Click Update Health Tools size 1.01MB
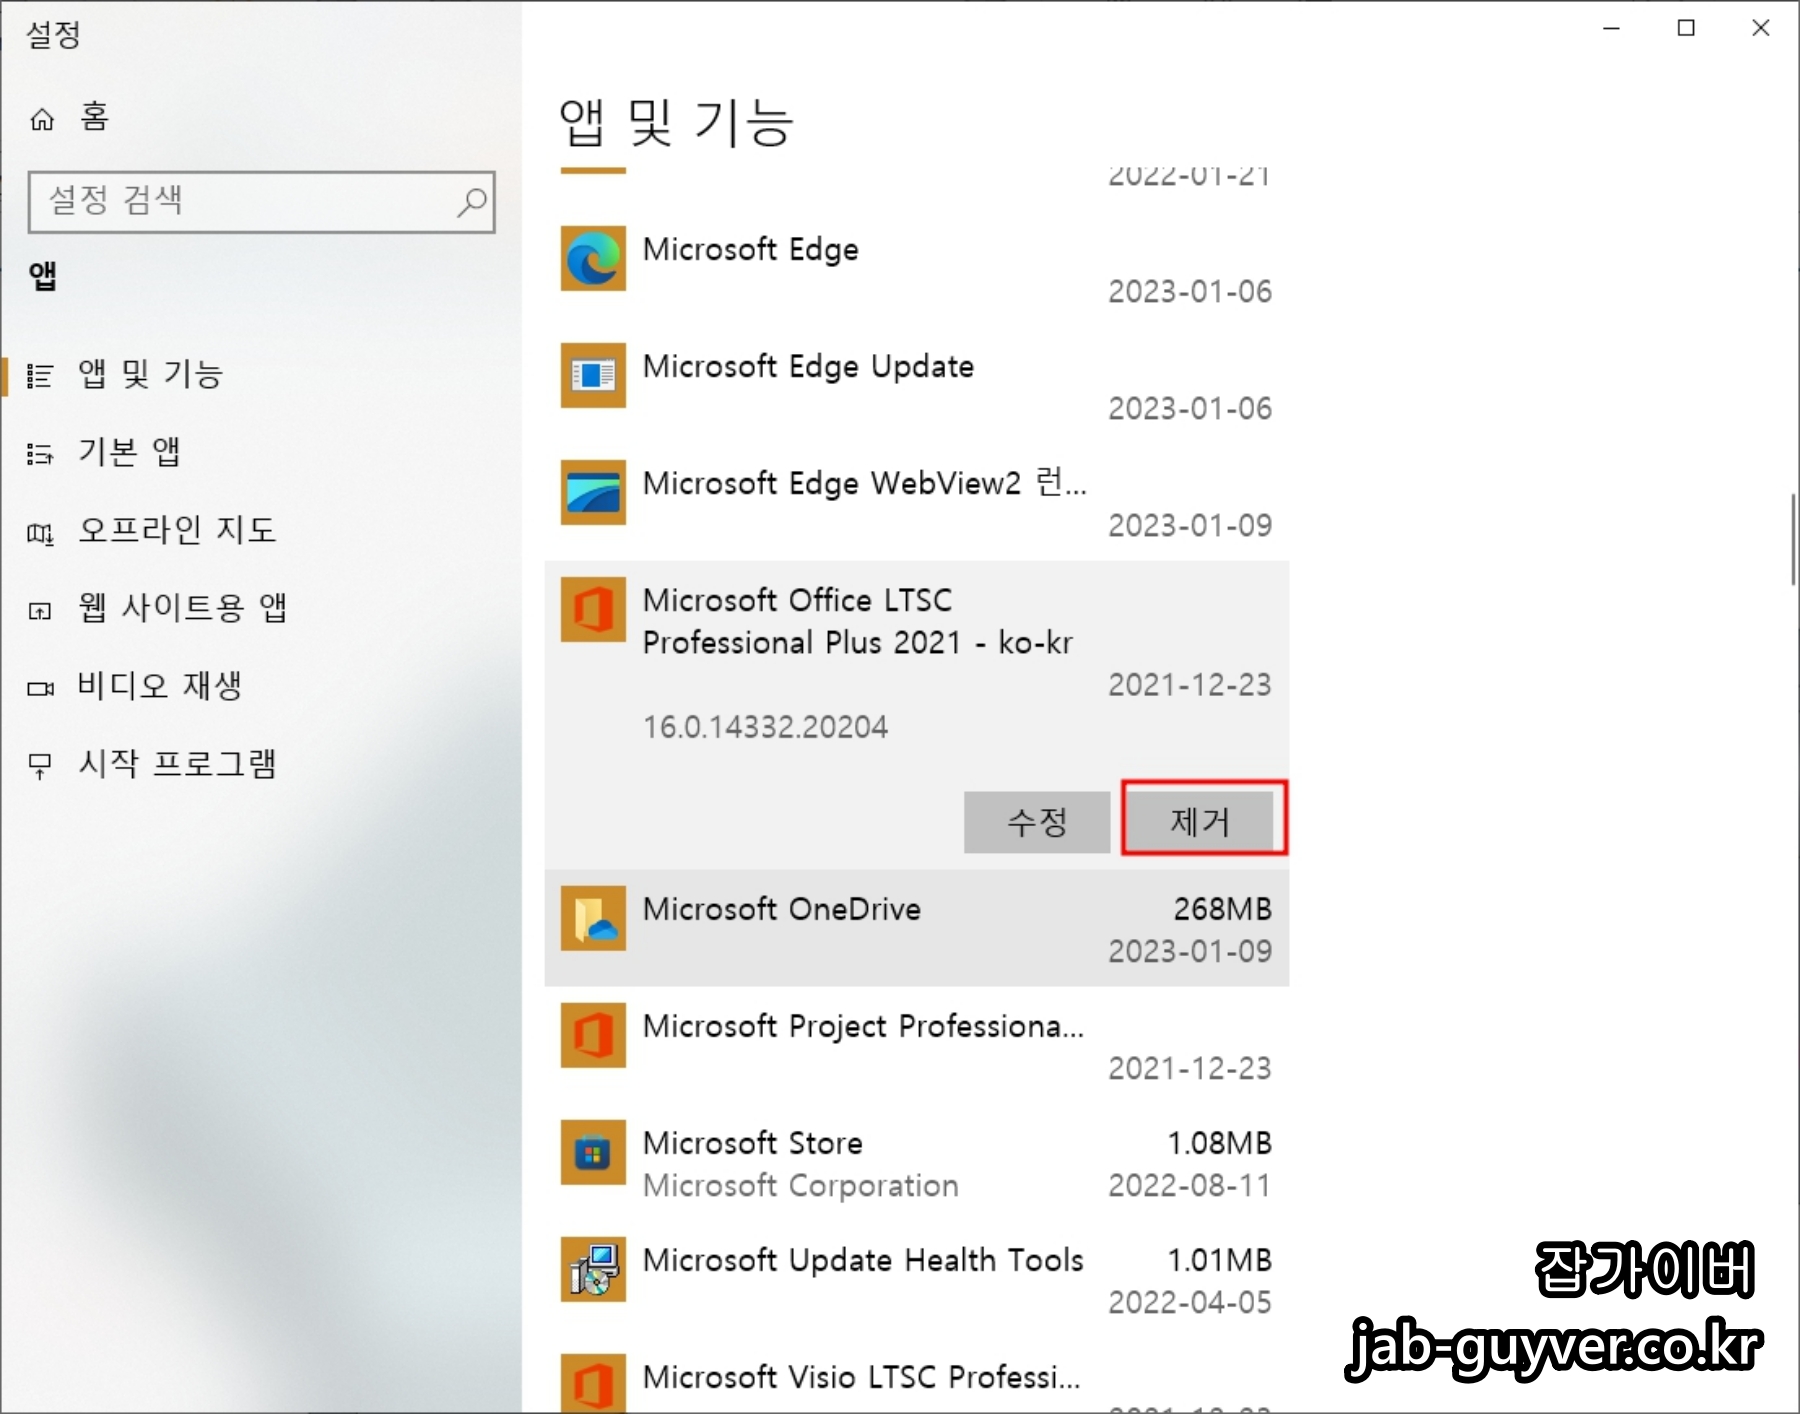Screen dimensions: 1800x1414 (1220, 1260)
